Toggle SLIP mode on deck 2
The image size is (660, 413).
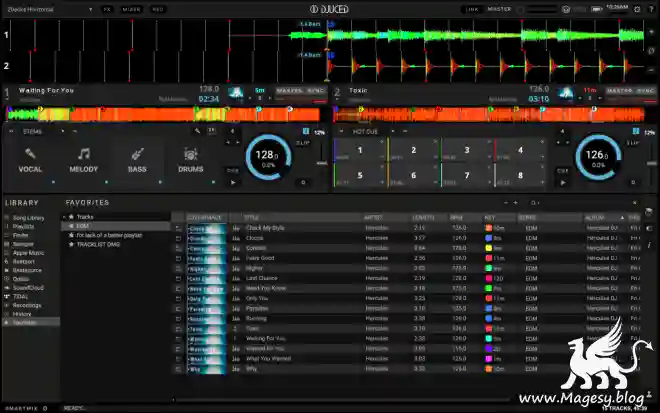click(x=633, y=143)
